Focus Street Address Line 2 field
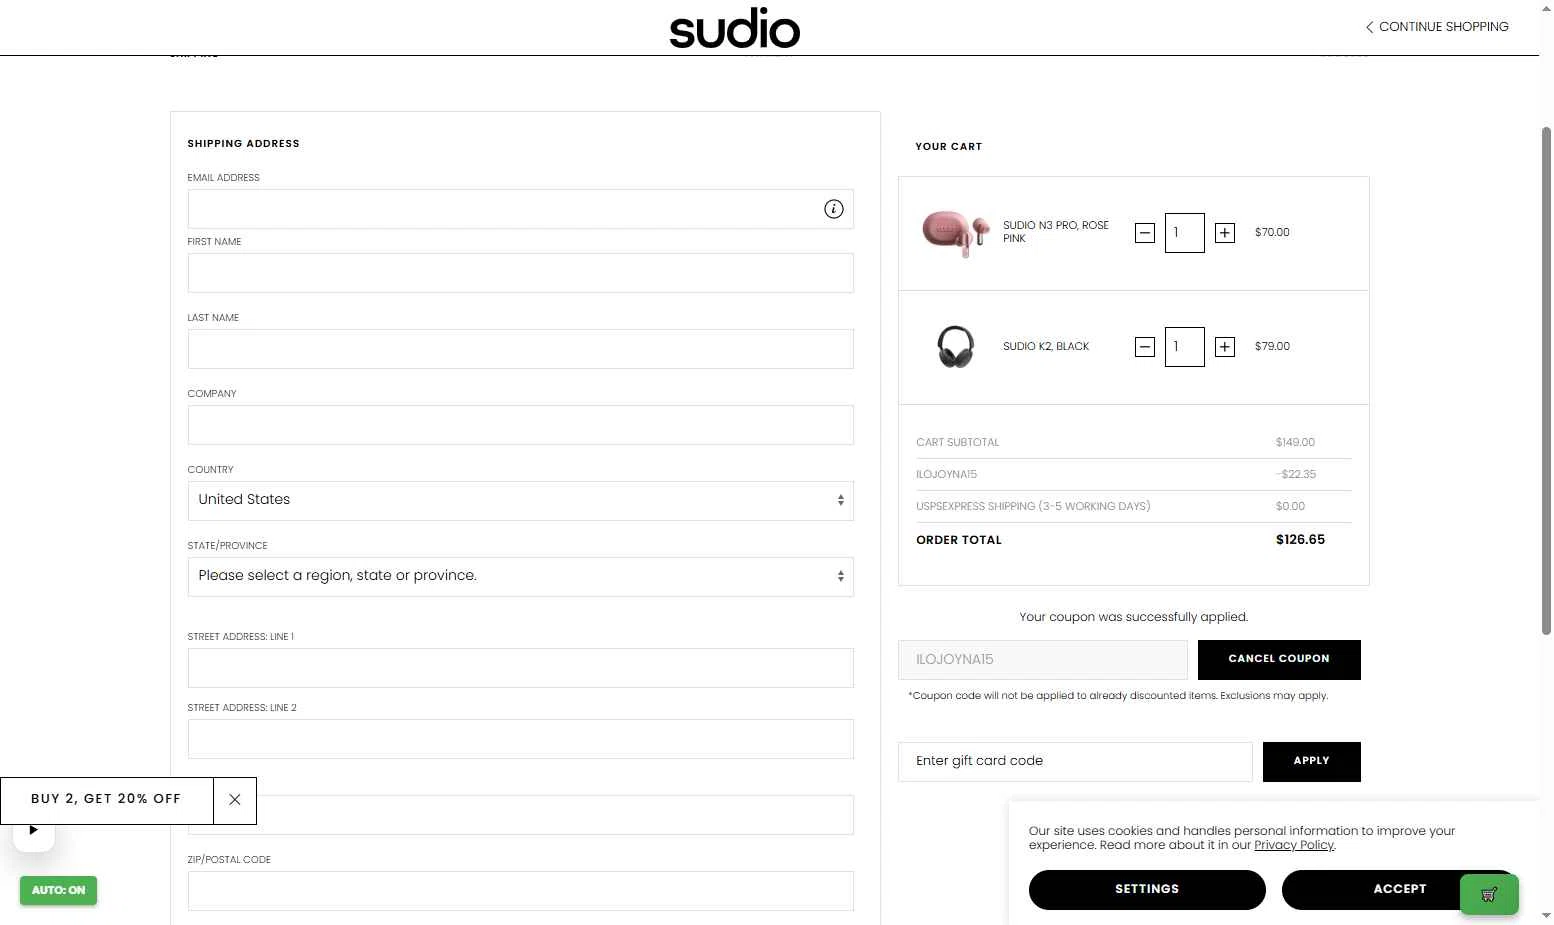The height and width of the screenshot is (925, 1554). pos(521,739)
